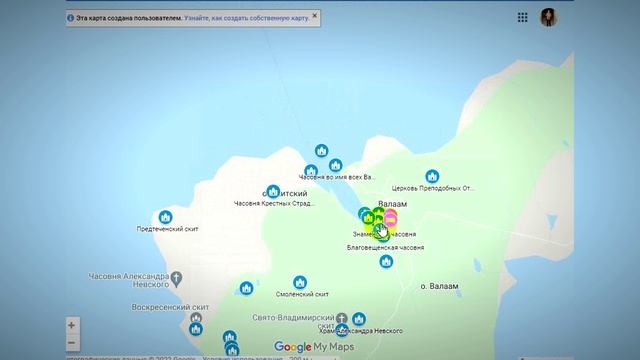Click the Google My Maps logo
Image resolution: width=640 pixels, height=360 pixels.
point(314,347)
